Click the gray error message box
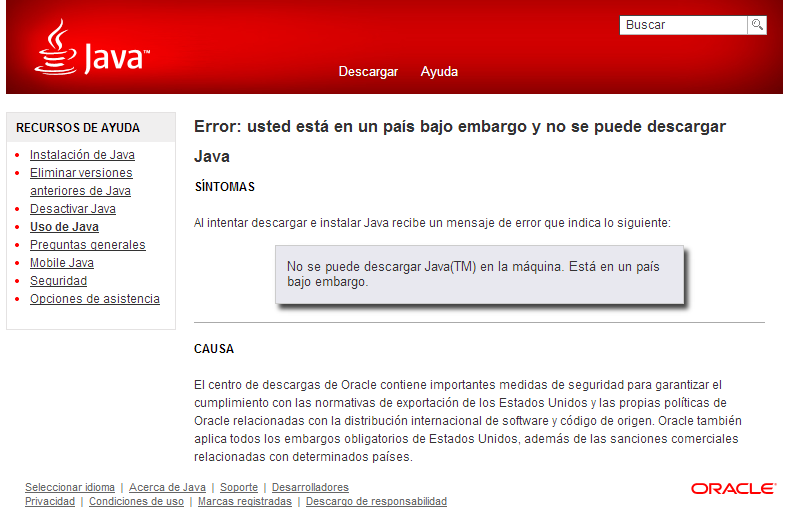 coord(479,274)
